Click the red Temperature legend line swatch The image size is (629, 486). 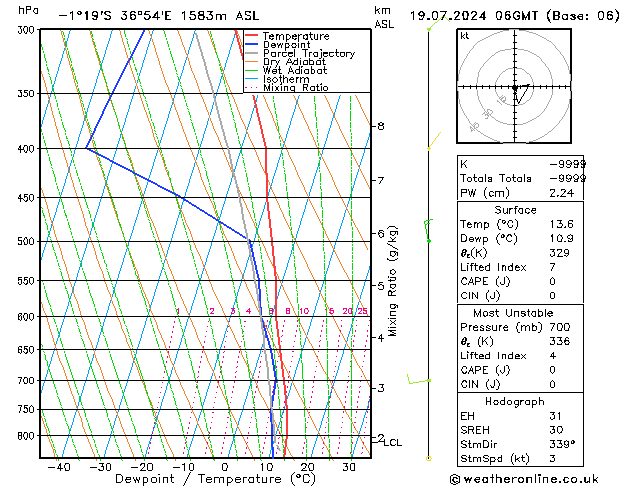tap(251, 36)
